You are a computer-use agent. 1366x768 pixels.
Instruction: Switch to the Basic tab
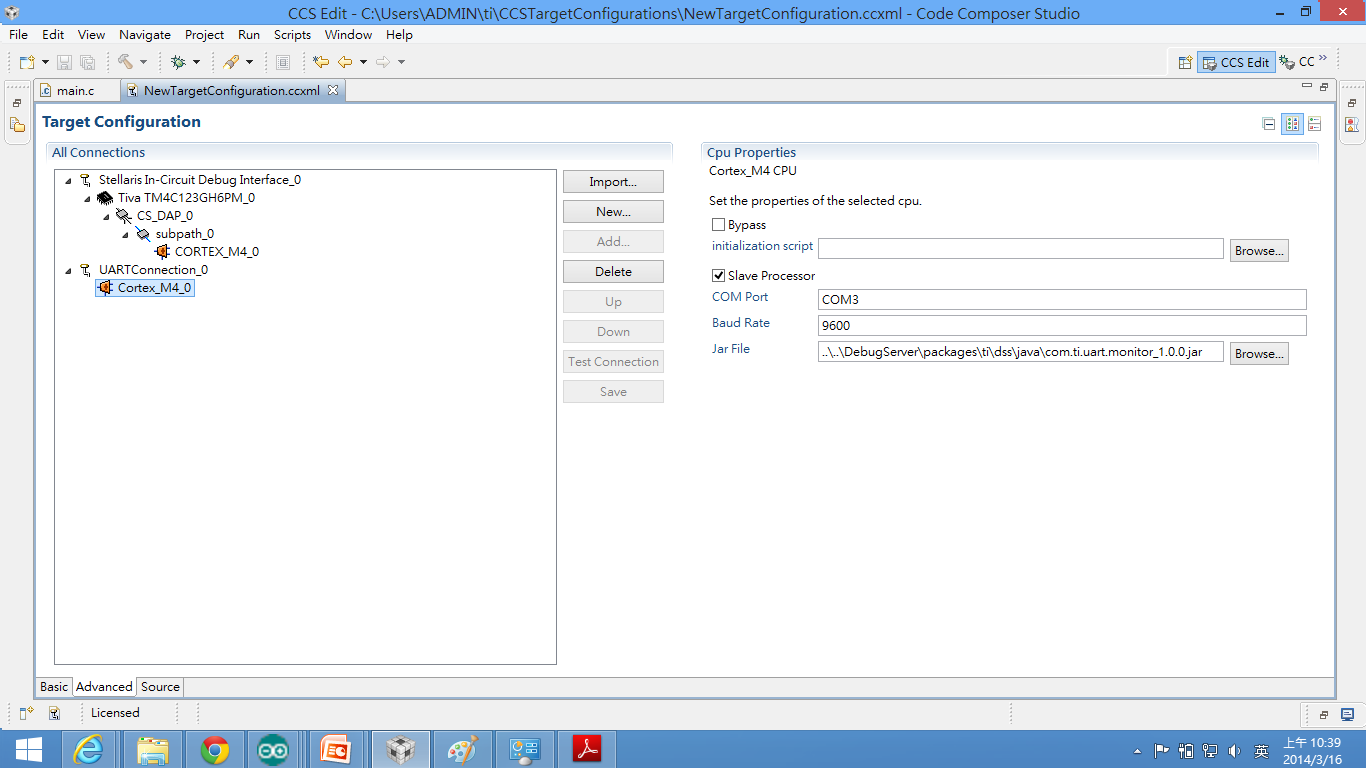tap(54, 687)
